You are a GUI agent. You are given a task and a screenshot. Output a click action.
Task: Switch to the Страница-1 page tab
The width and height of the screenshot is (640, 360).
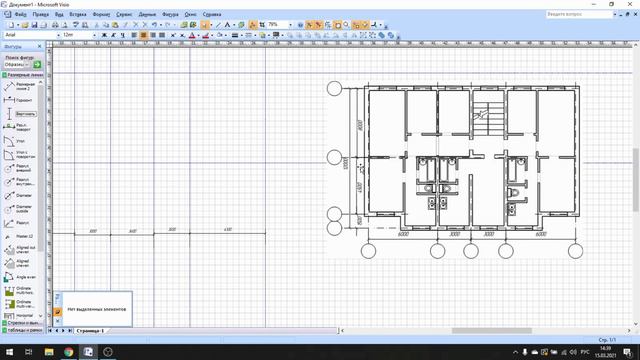(90, 331)
